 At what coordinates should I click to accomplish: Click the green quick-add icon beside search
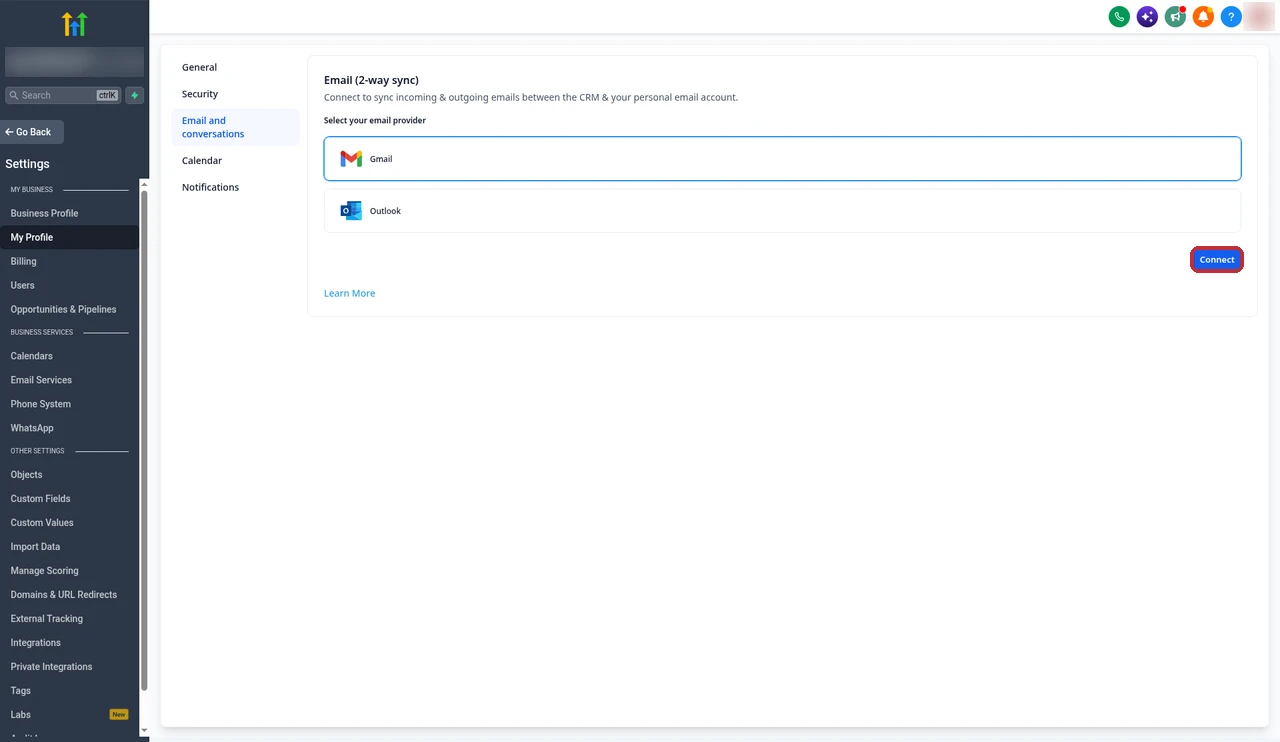point(135,95)
